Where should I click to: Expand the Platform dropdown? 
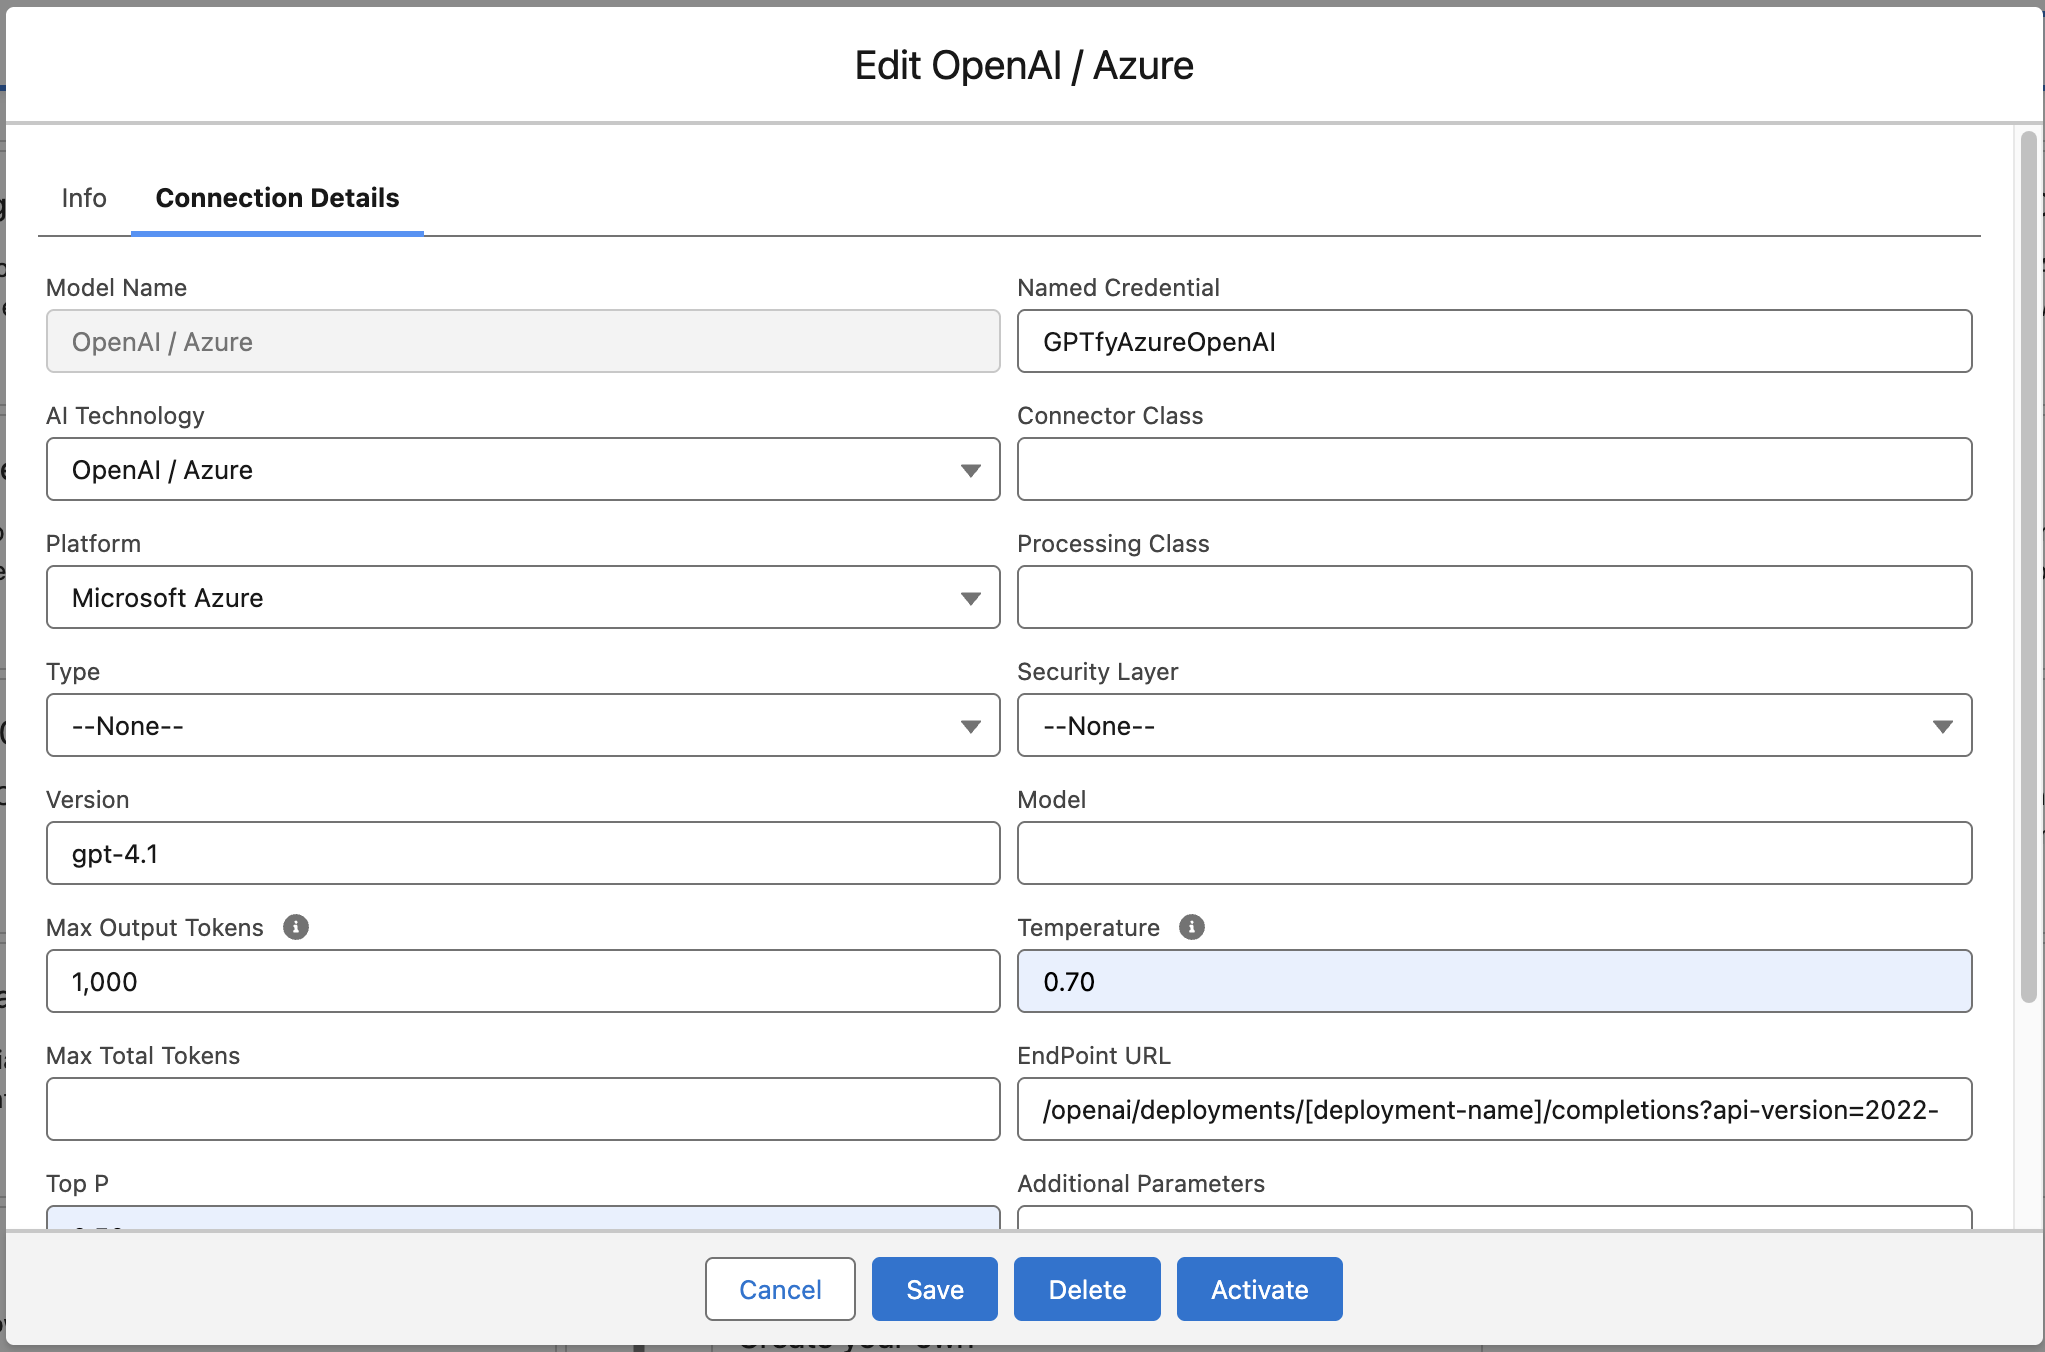click(522, 597)
